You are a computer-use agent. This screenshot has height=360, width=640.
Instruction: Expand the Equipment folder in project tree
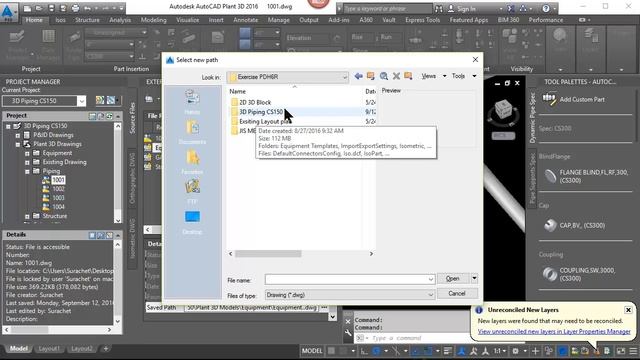coord(27,153)
